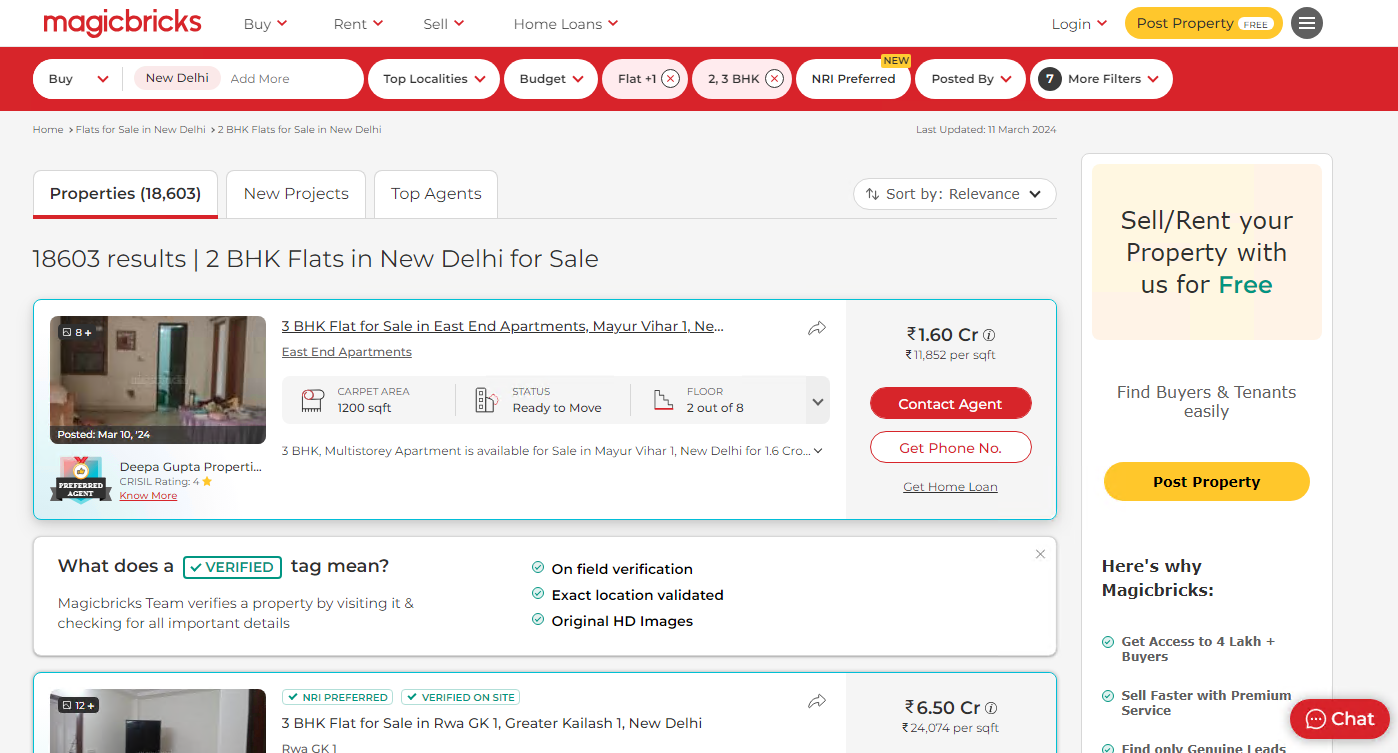Click Get Phone No. button
The height and width of the screenshot is (753, 1398).
[x=950, y=448]
